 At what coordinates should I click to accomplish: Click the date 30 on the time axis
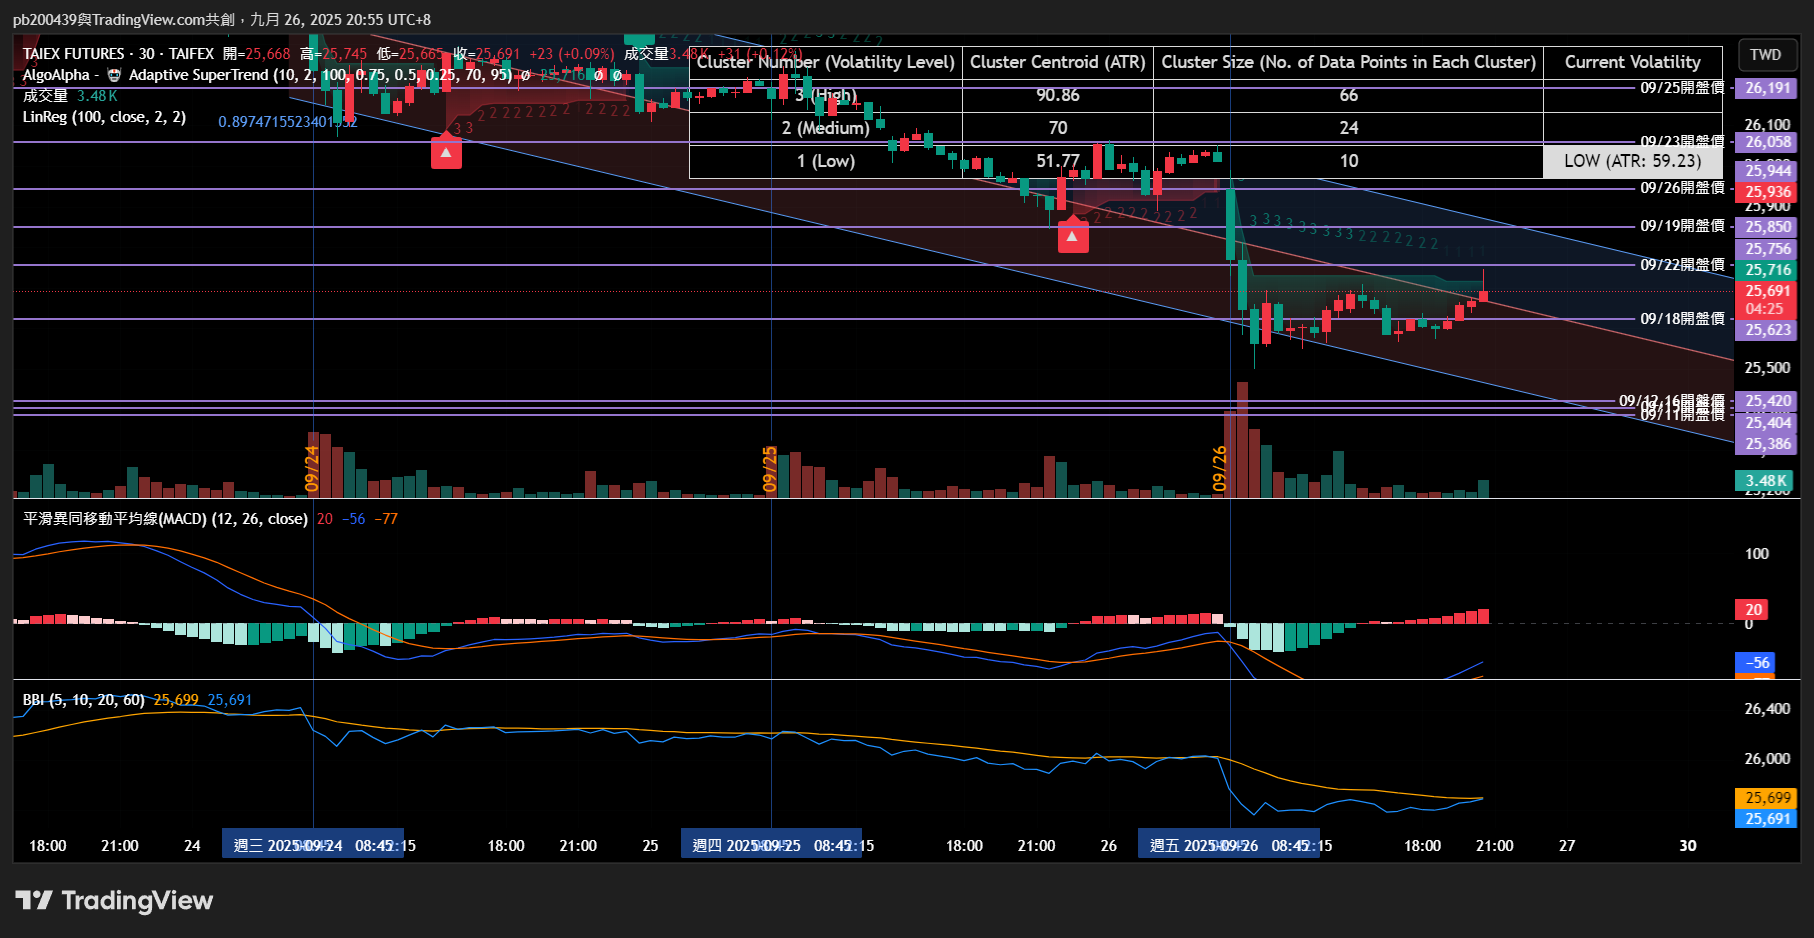point(1688,846)
